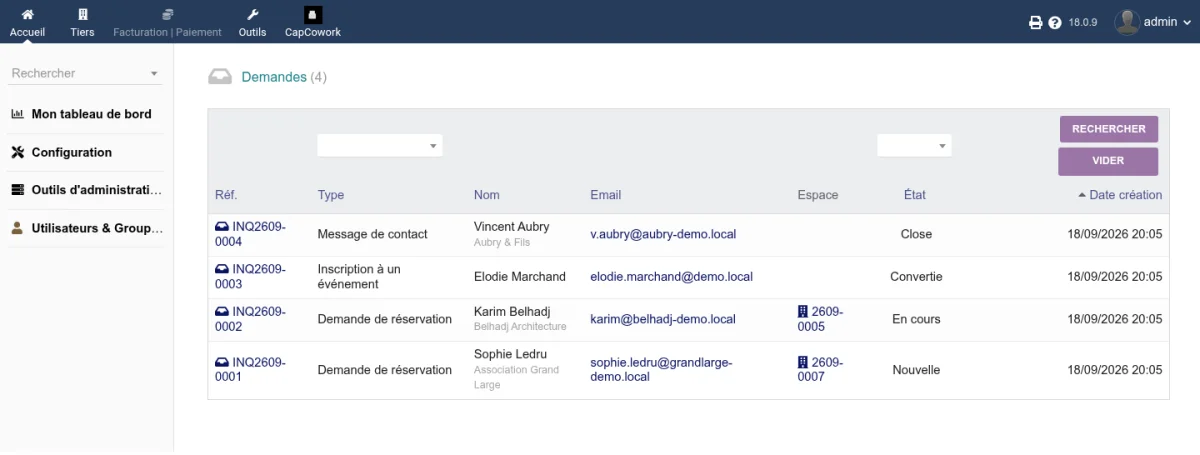Click the VIDER button

(x=1109, y=161)
